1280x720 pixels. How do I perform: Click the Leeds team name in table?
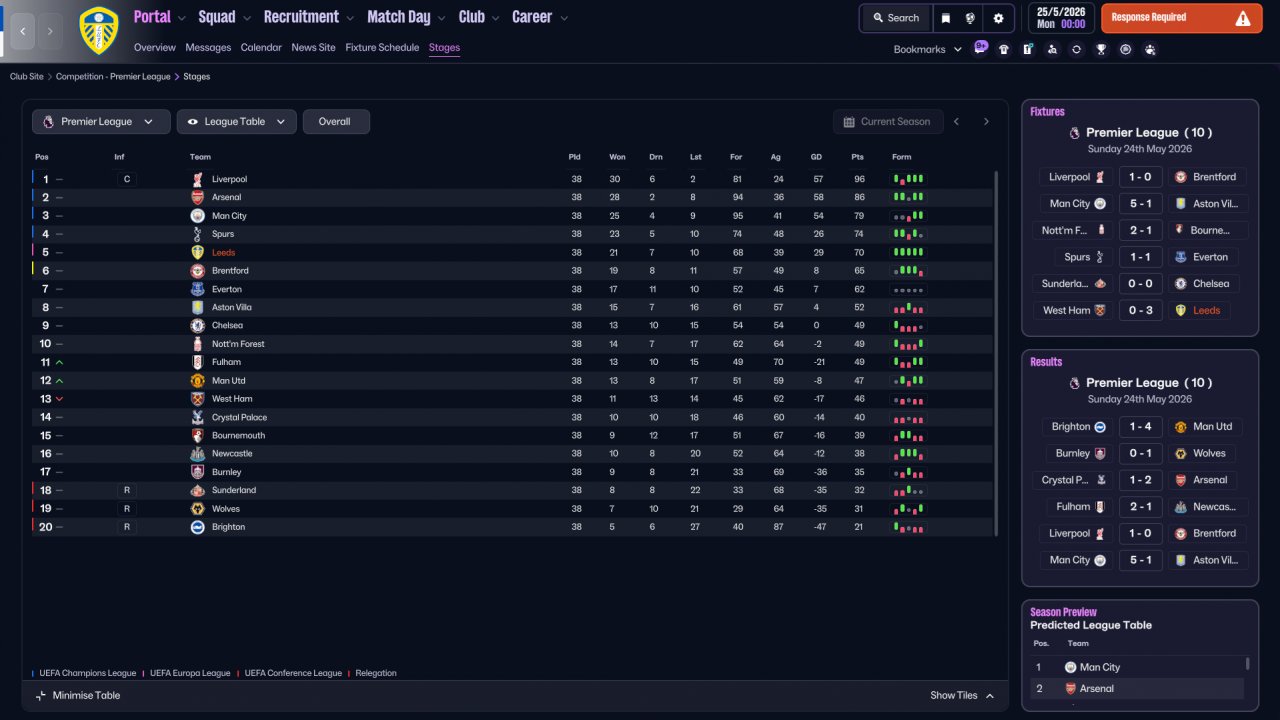pos(224,253)
